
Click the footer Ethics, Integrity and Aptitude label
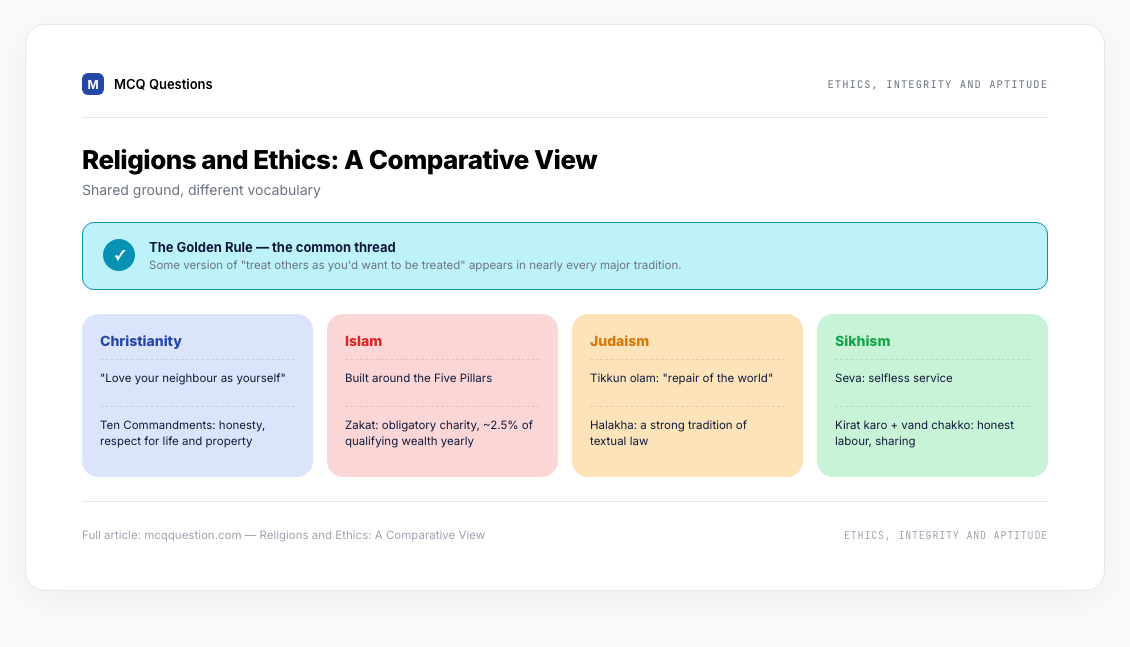(x=946, y=535)
